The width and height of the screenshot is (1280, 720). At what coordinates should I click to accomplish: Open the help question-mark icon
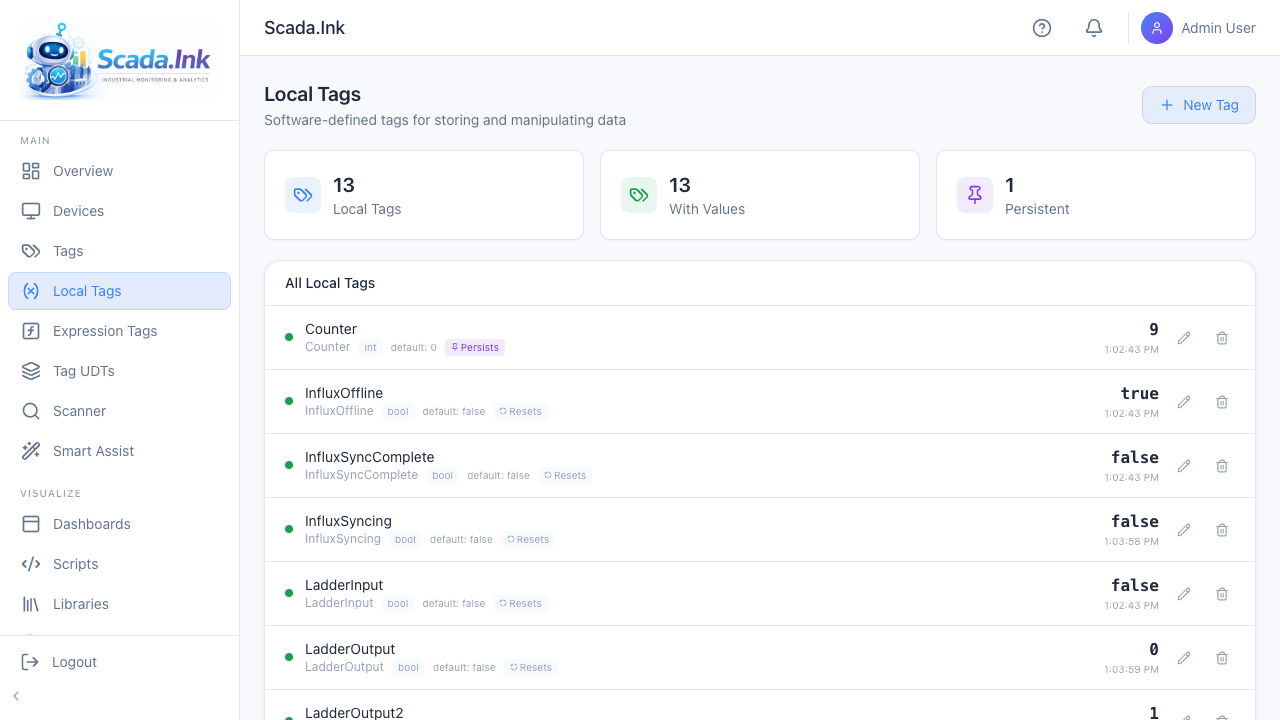(x=1042, y=28)
